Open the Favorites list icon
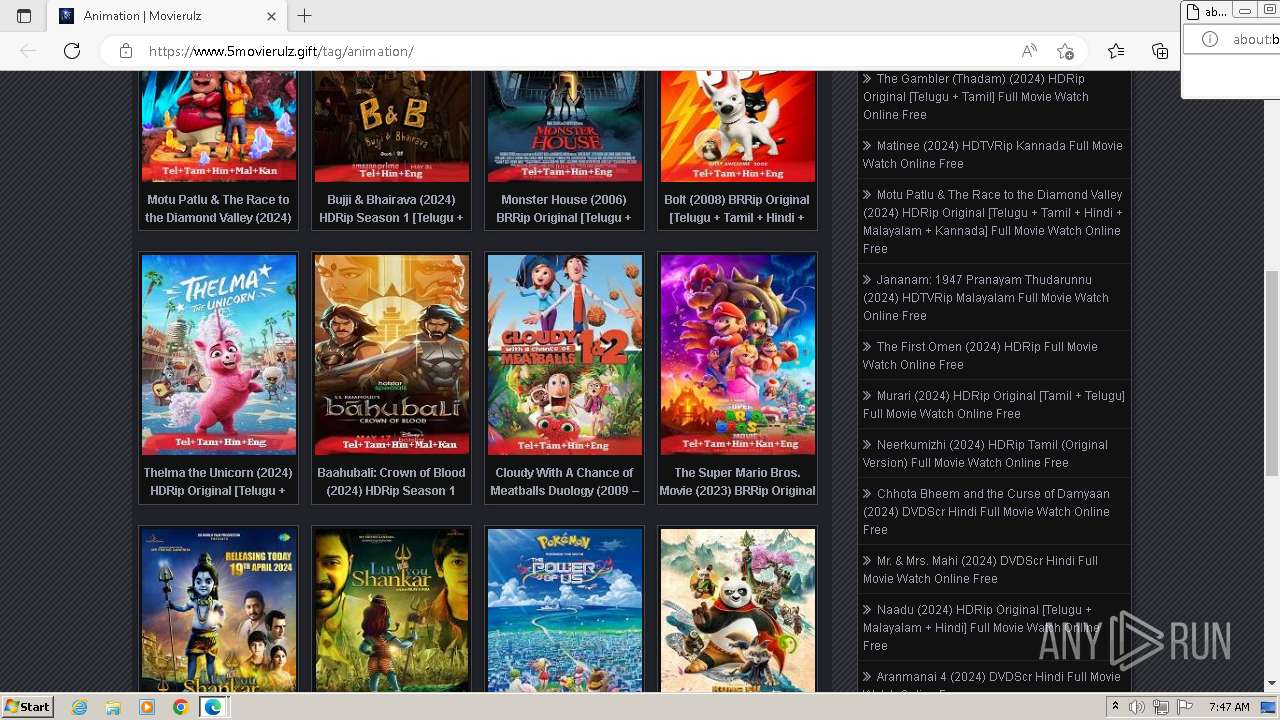The height and width of the screenshot is (720, 1280). 1116,51
